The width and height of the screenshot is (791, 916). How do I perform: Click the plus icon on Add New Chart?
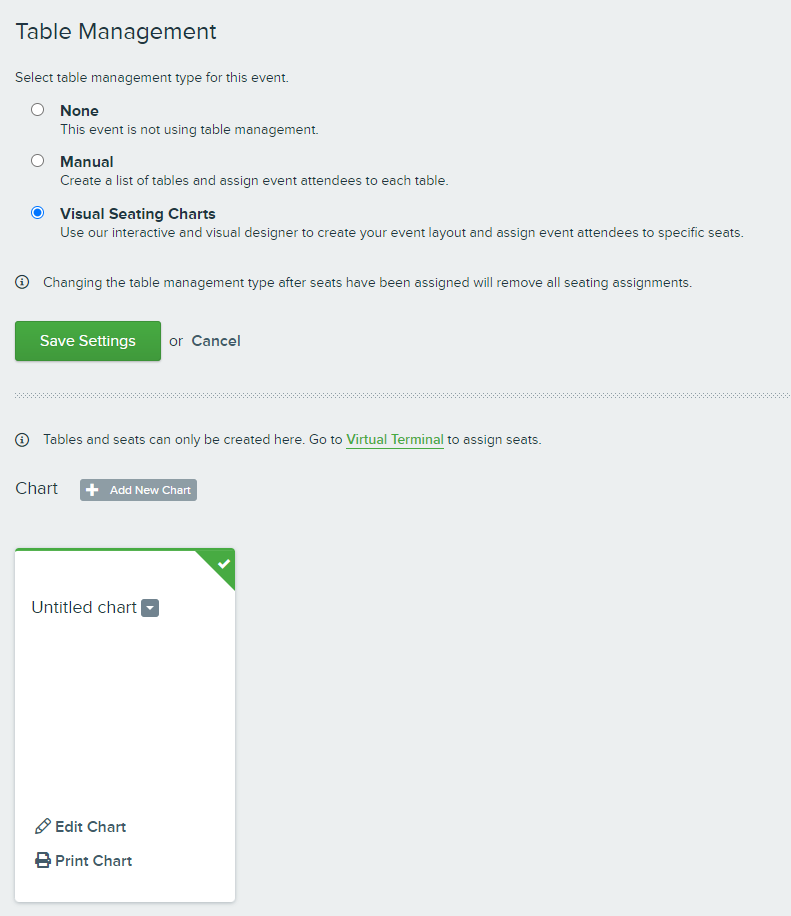92,490
